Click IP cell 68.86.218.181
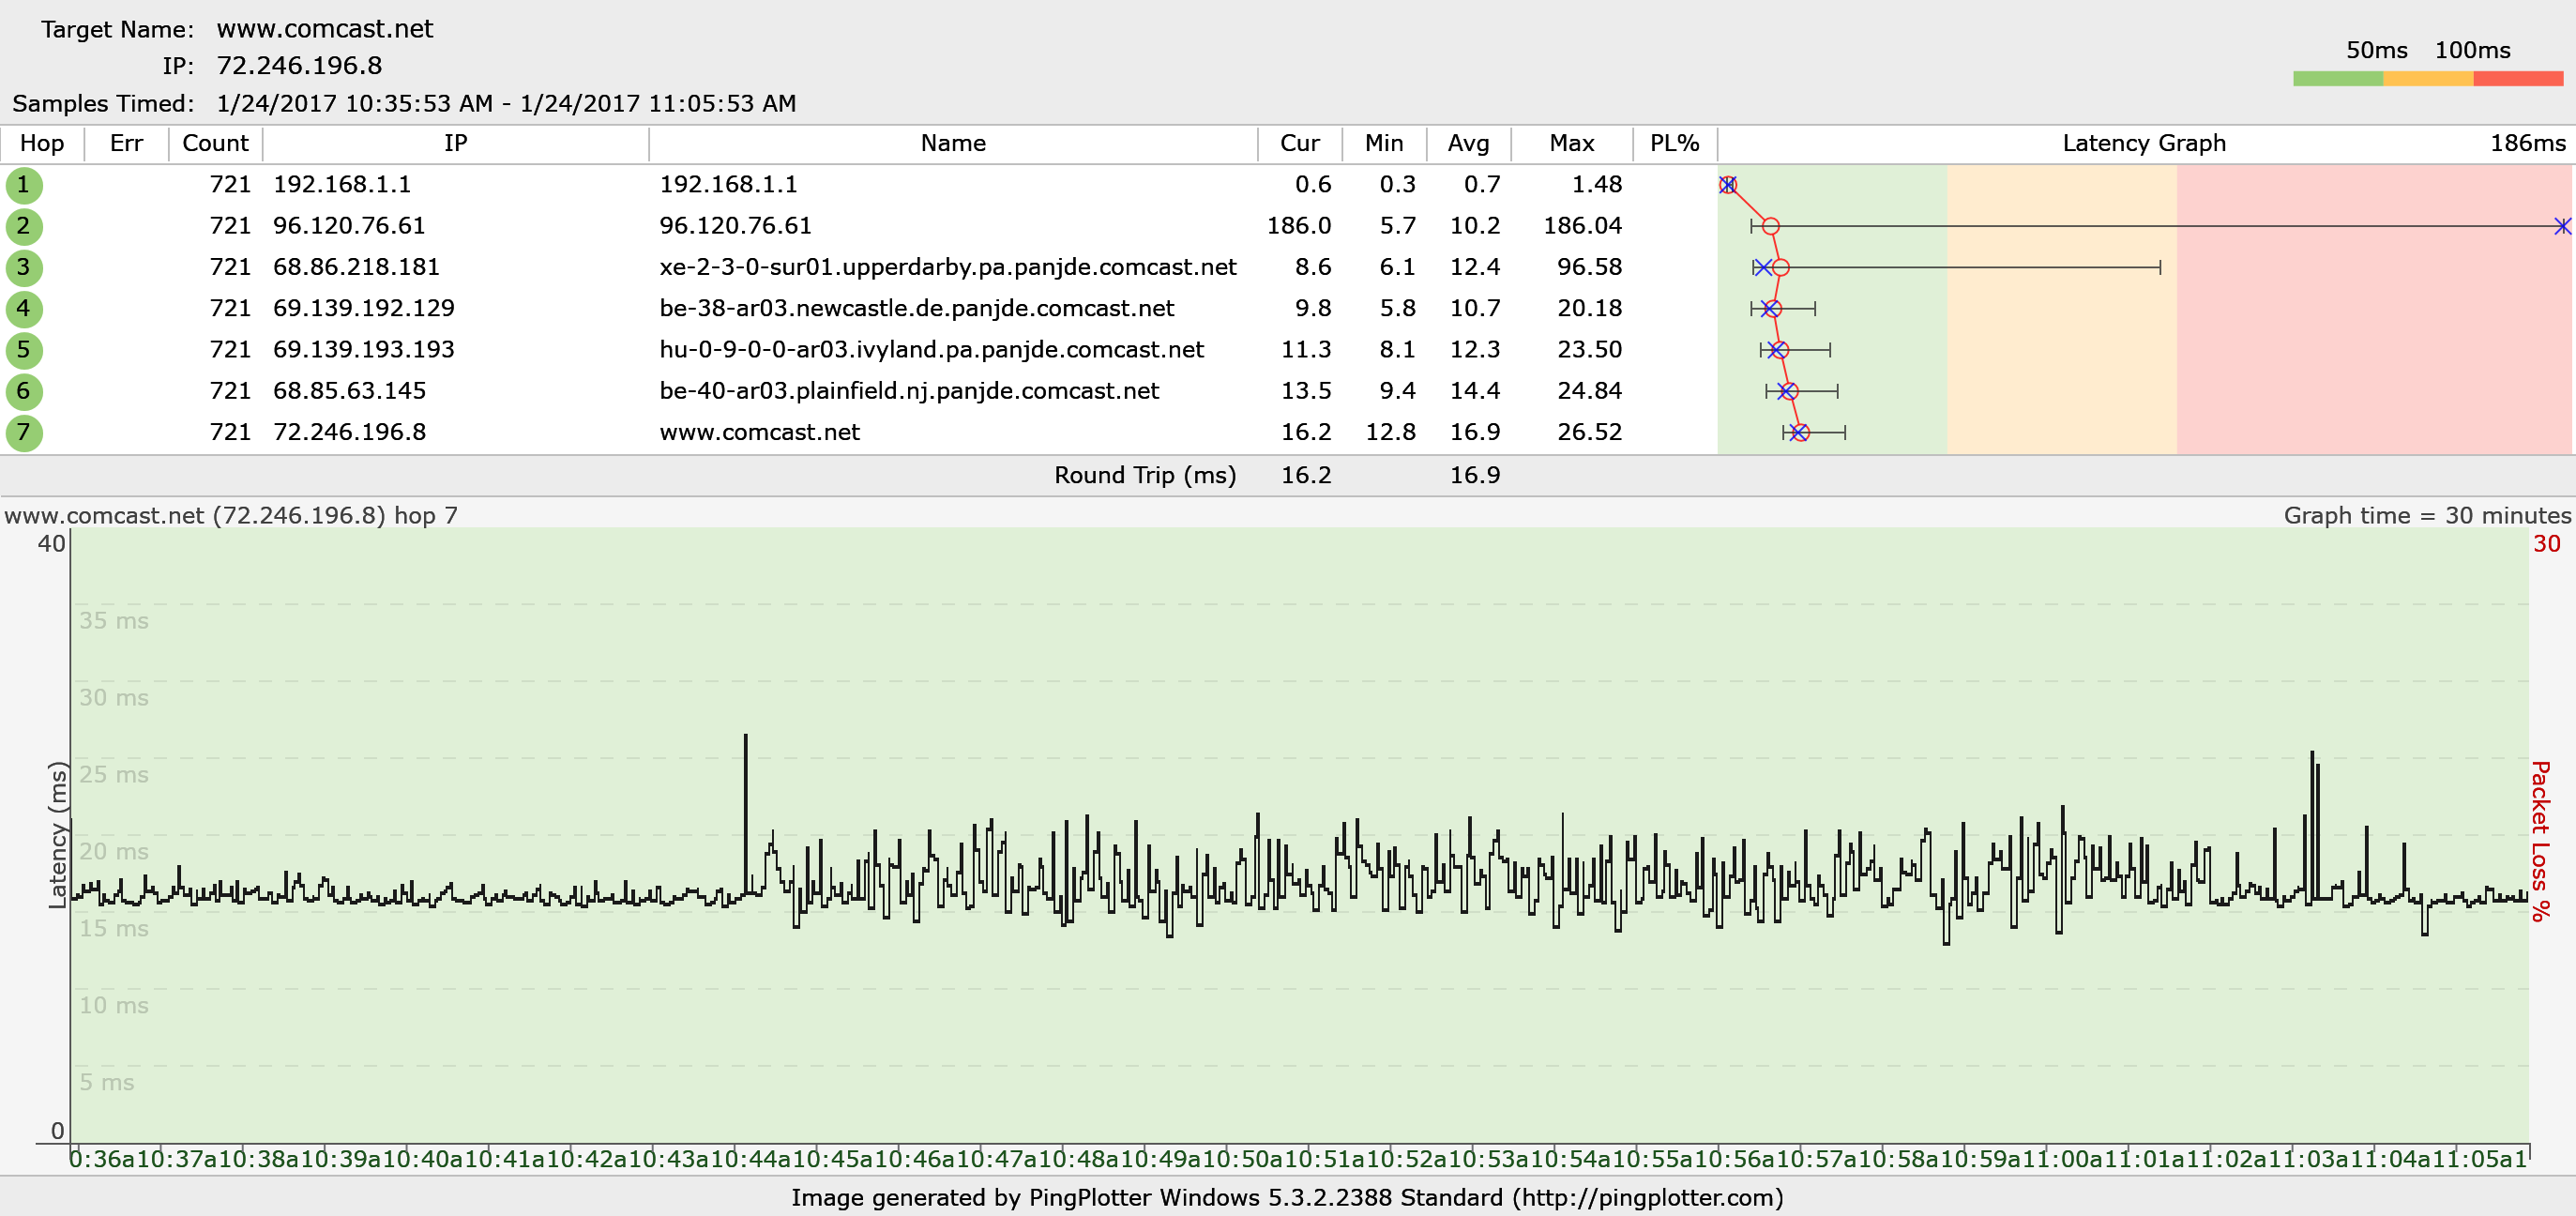Viewport: 2576px width, 1216px height. [x=356, y=267]
